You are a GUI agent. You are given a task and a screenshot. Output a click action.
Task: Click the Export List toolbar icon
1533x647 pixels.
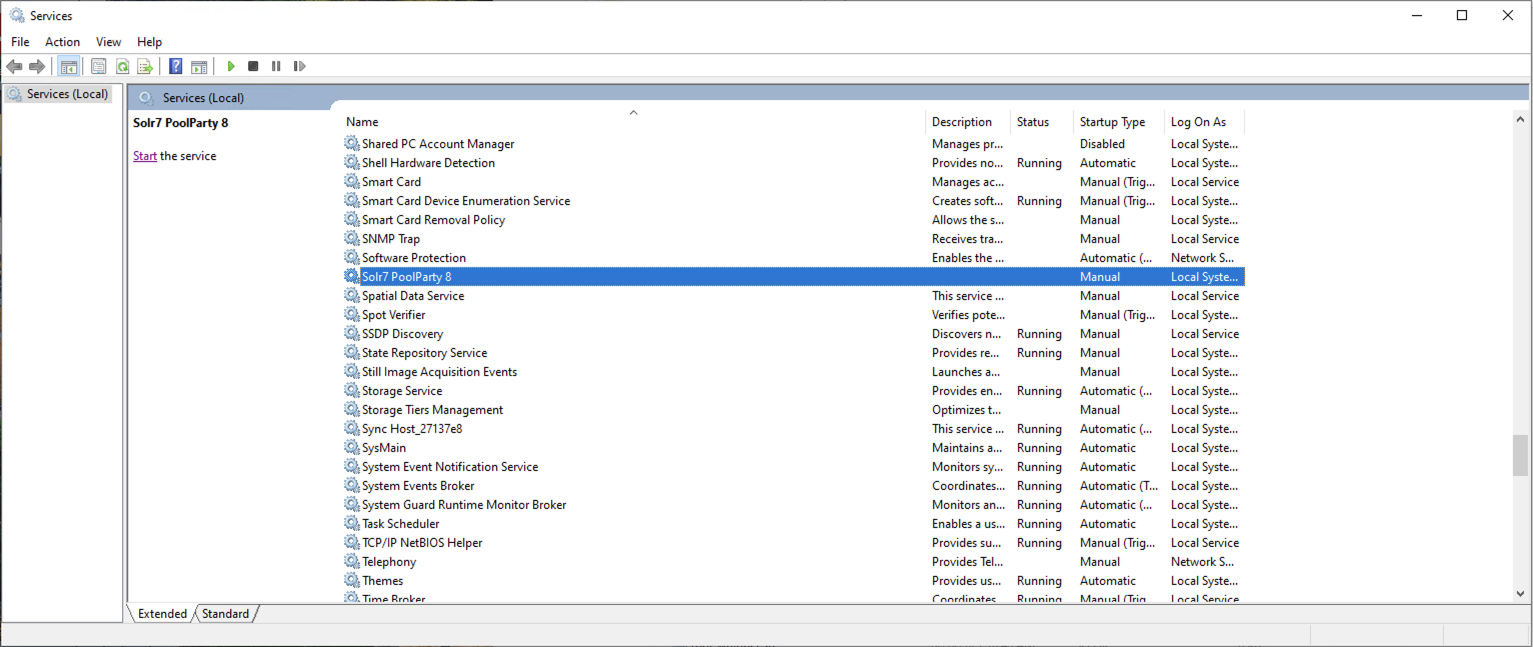point(145,66)
